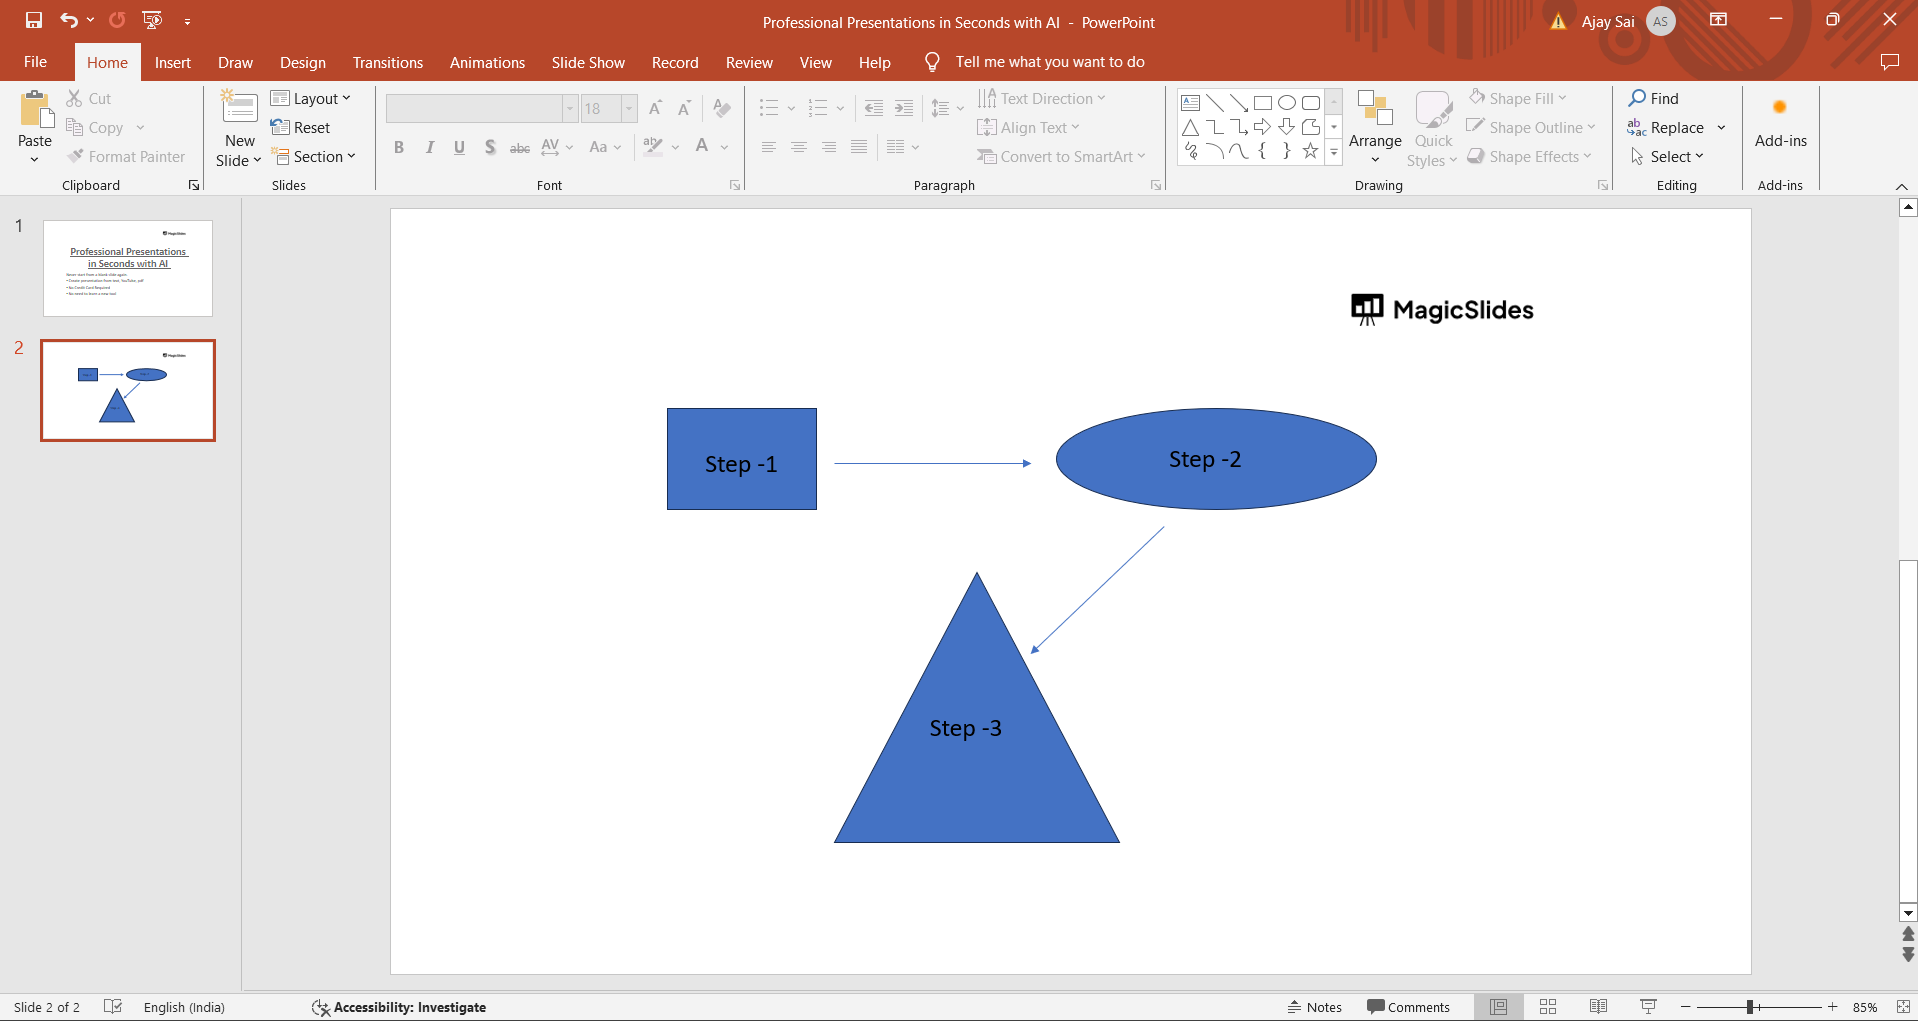The image size is (1918, 1021).
Task: Open the Transitions ribbon tab
Action: pos(388,62)
